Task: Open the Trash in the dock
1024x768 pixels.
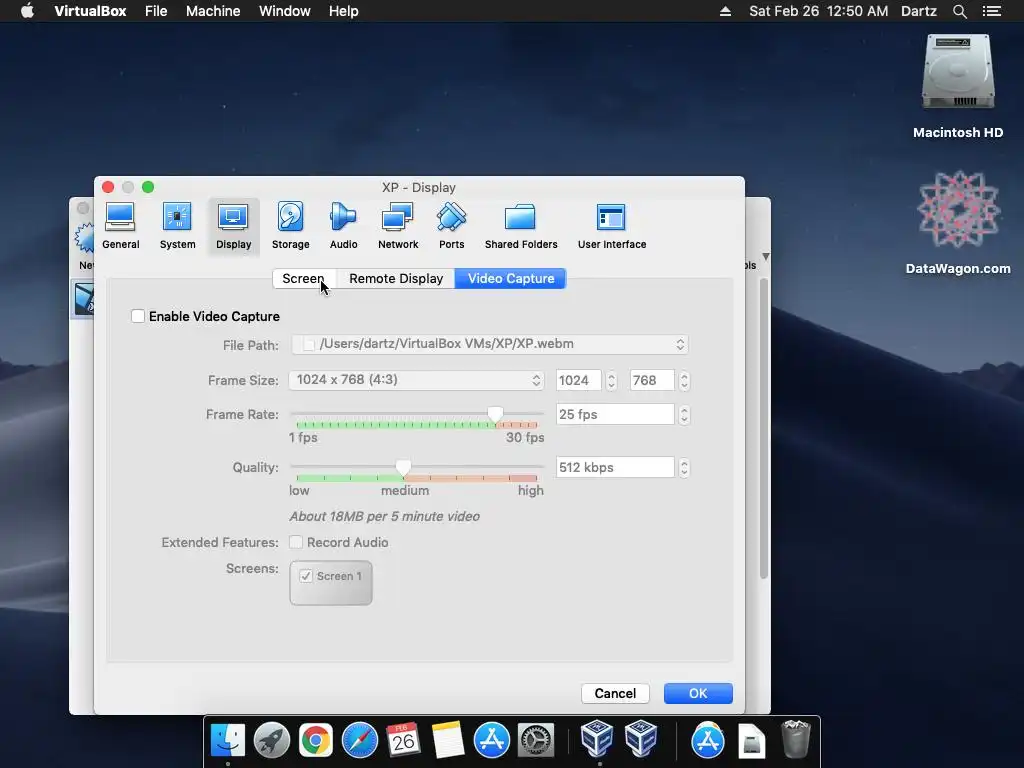Action: coord(795,739)
